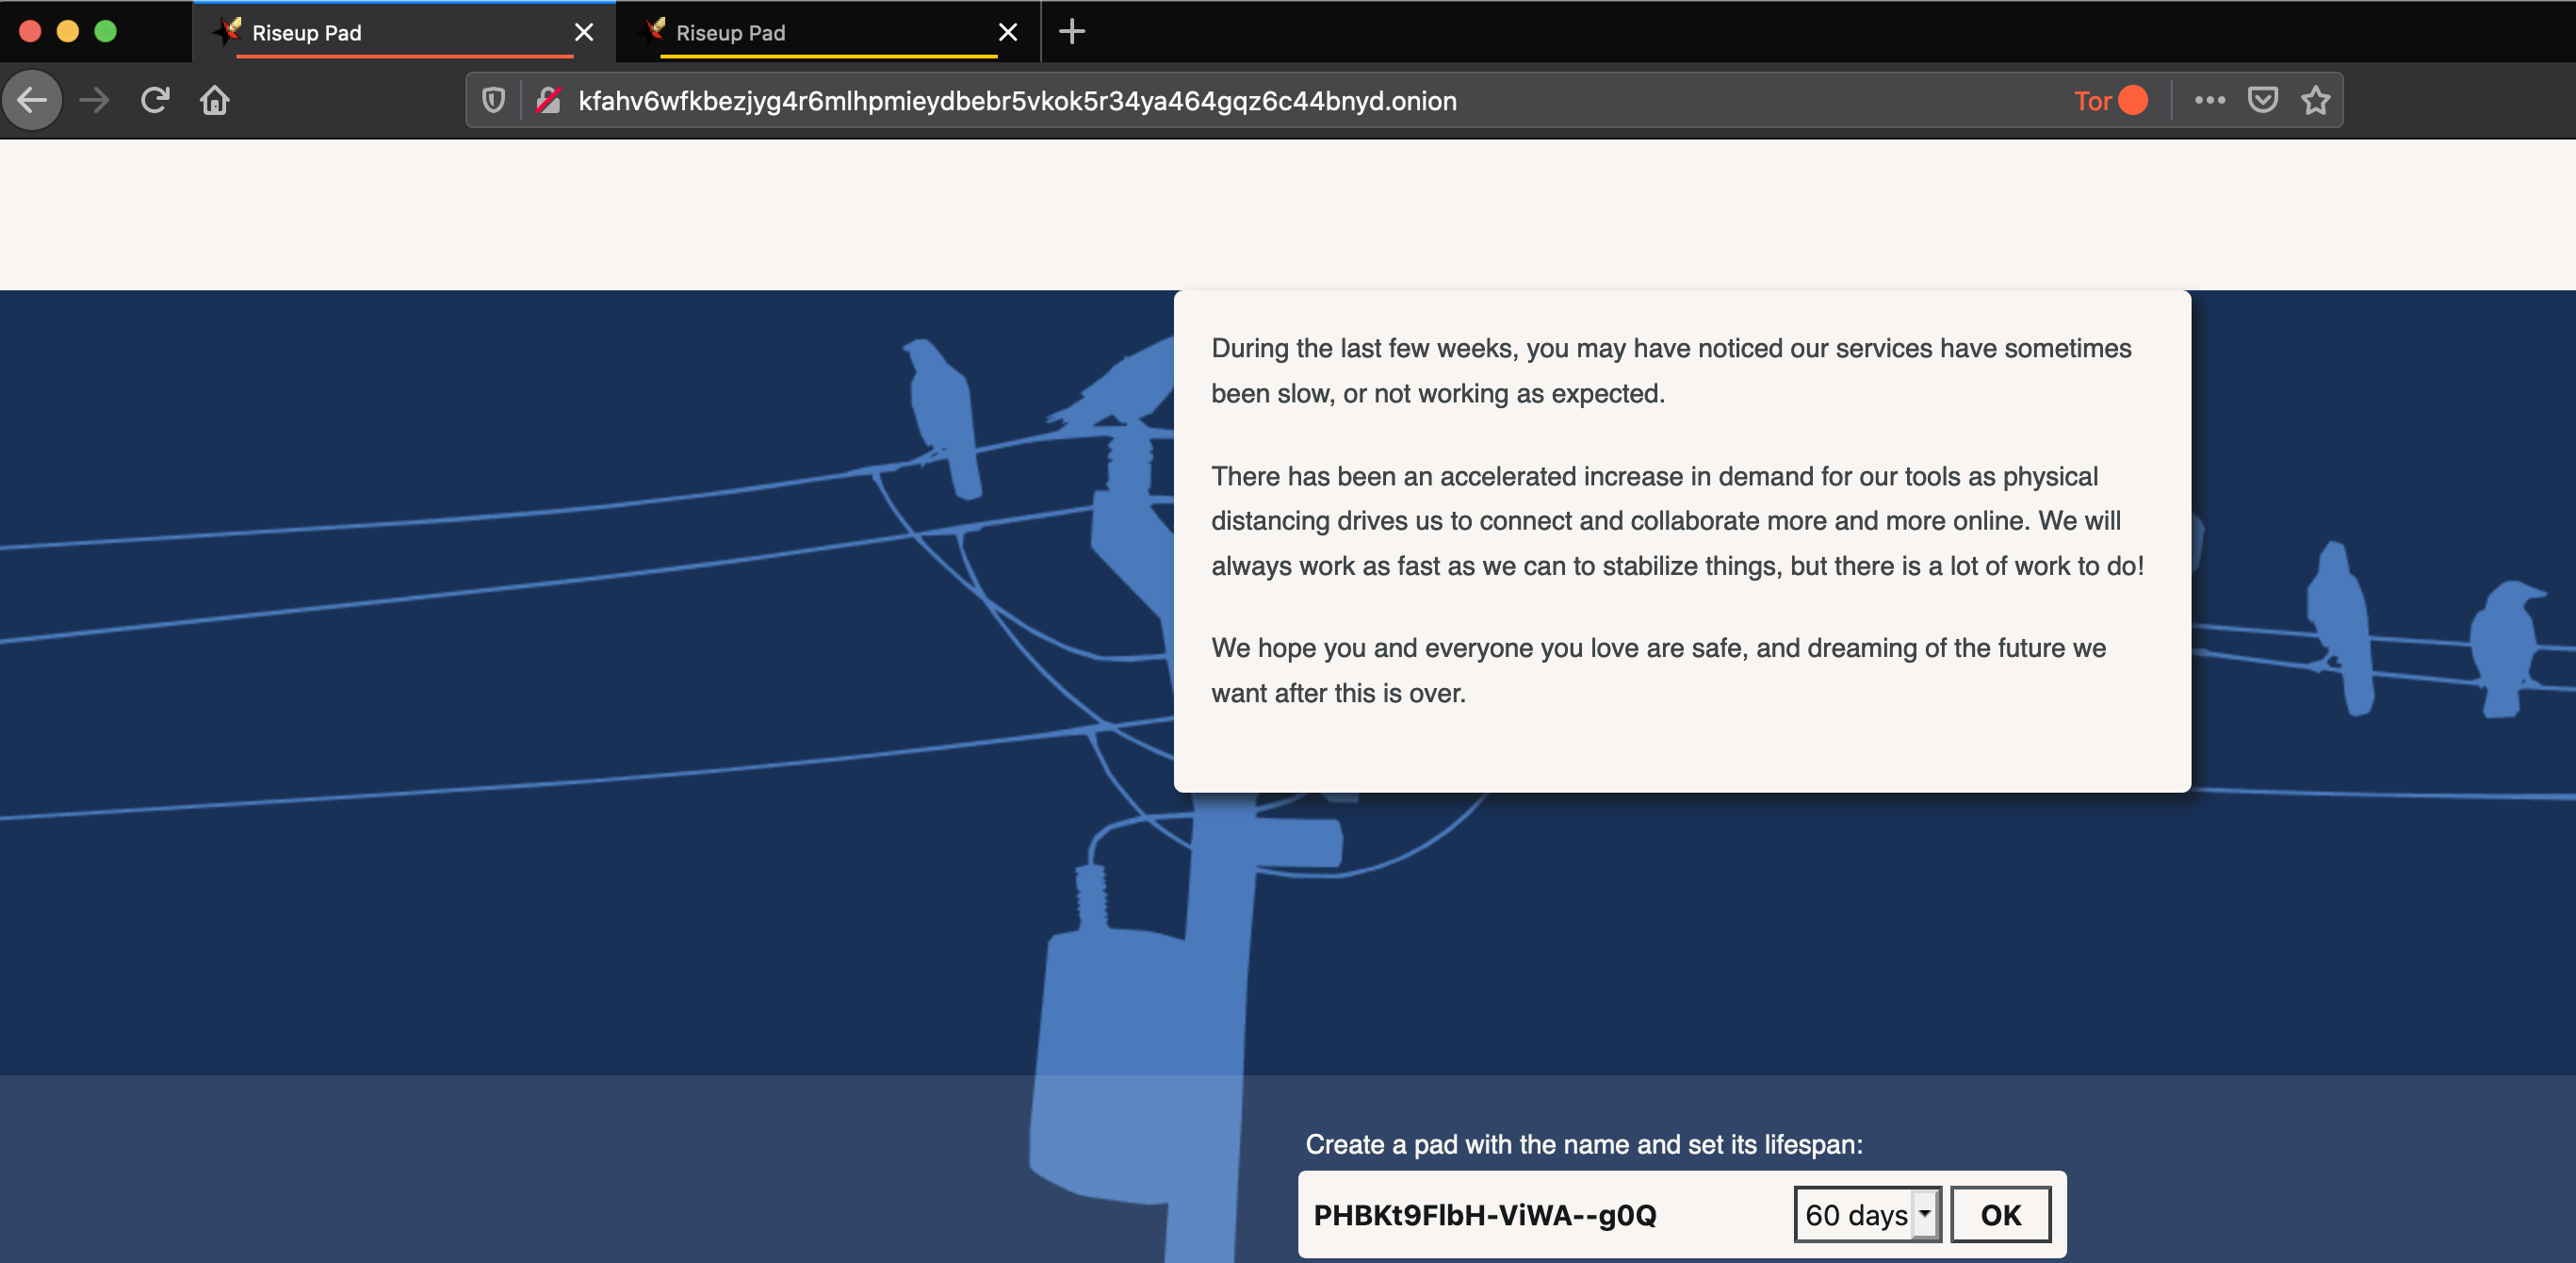Screen dimensions: 2576x1263
Task: Close the second Riseup Pad tab
Action: pyautogui.click(x=1008, y=33)
